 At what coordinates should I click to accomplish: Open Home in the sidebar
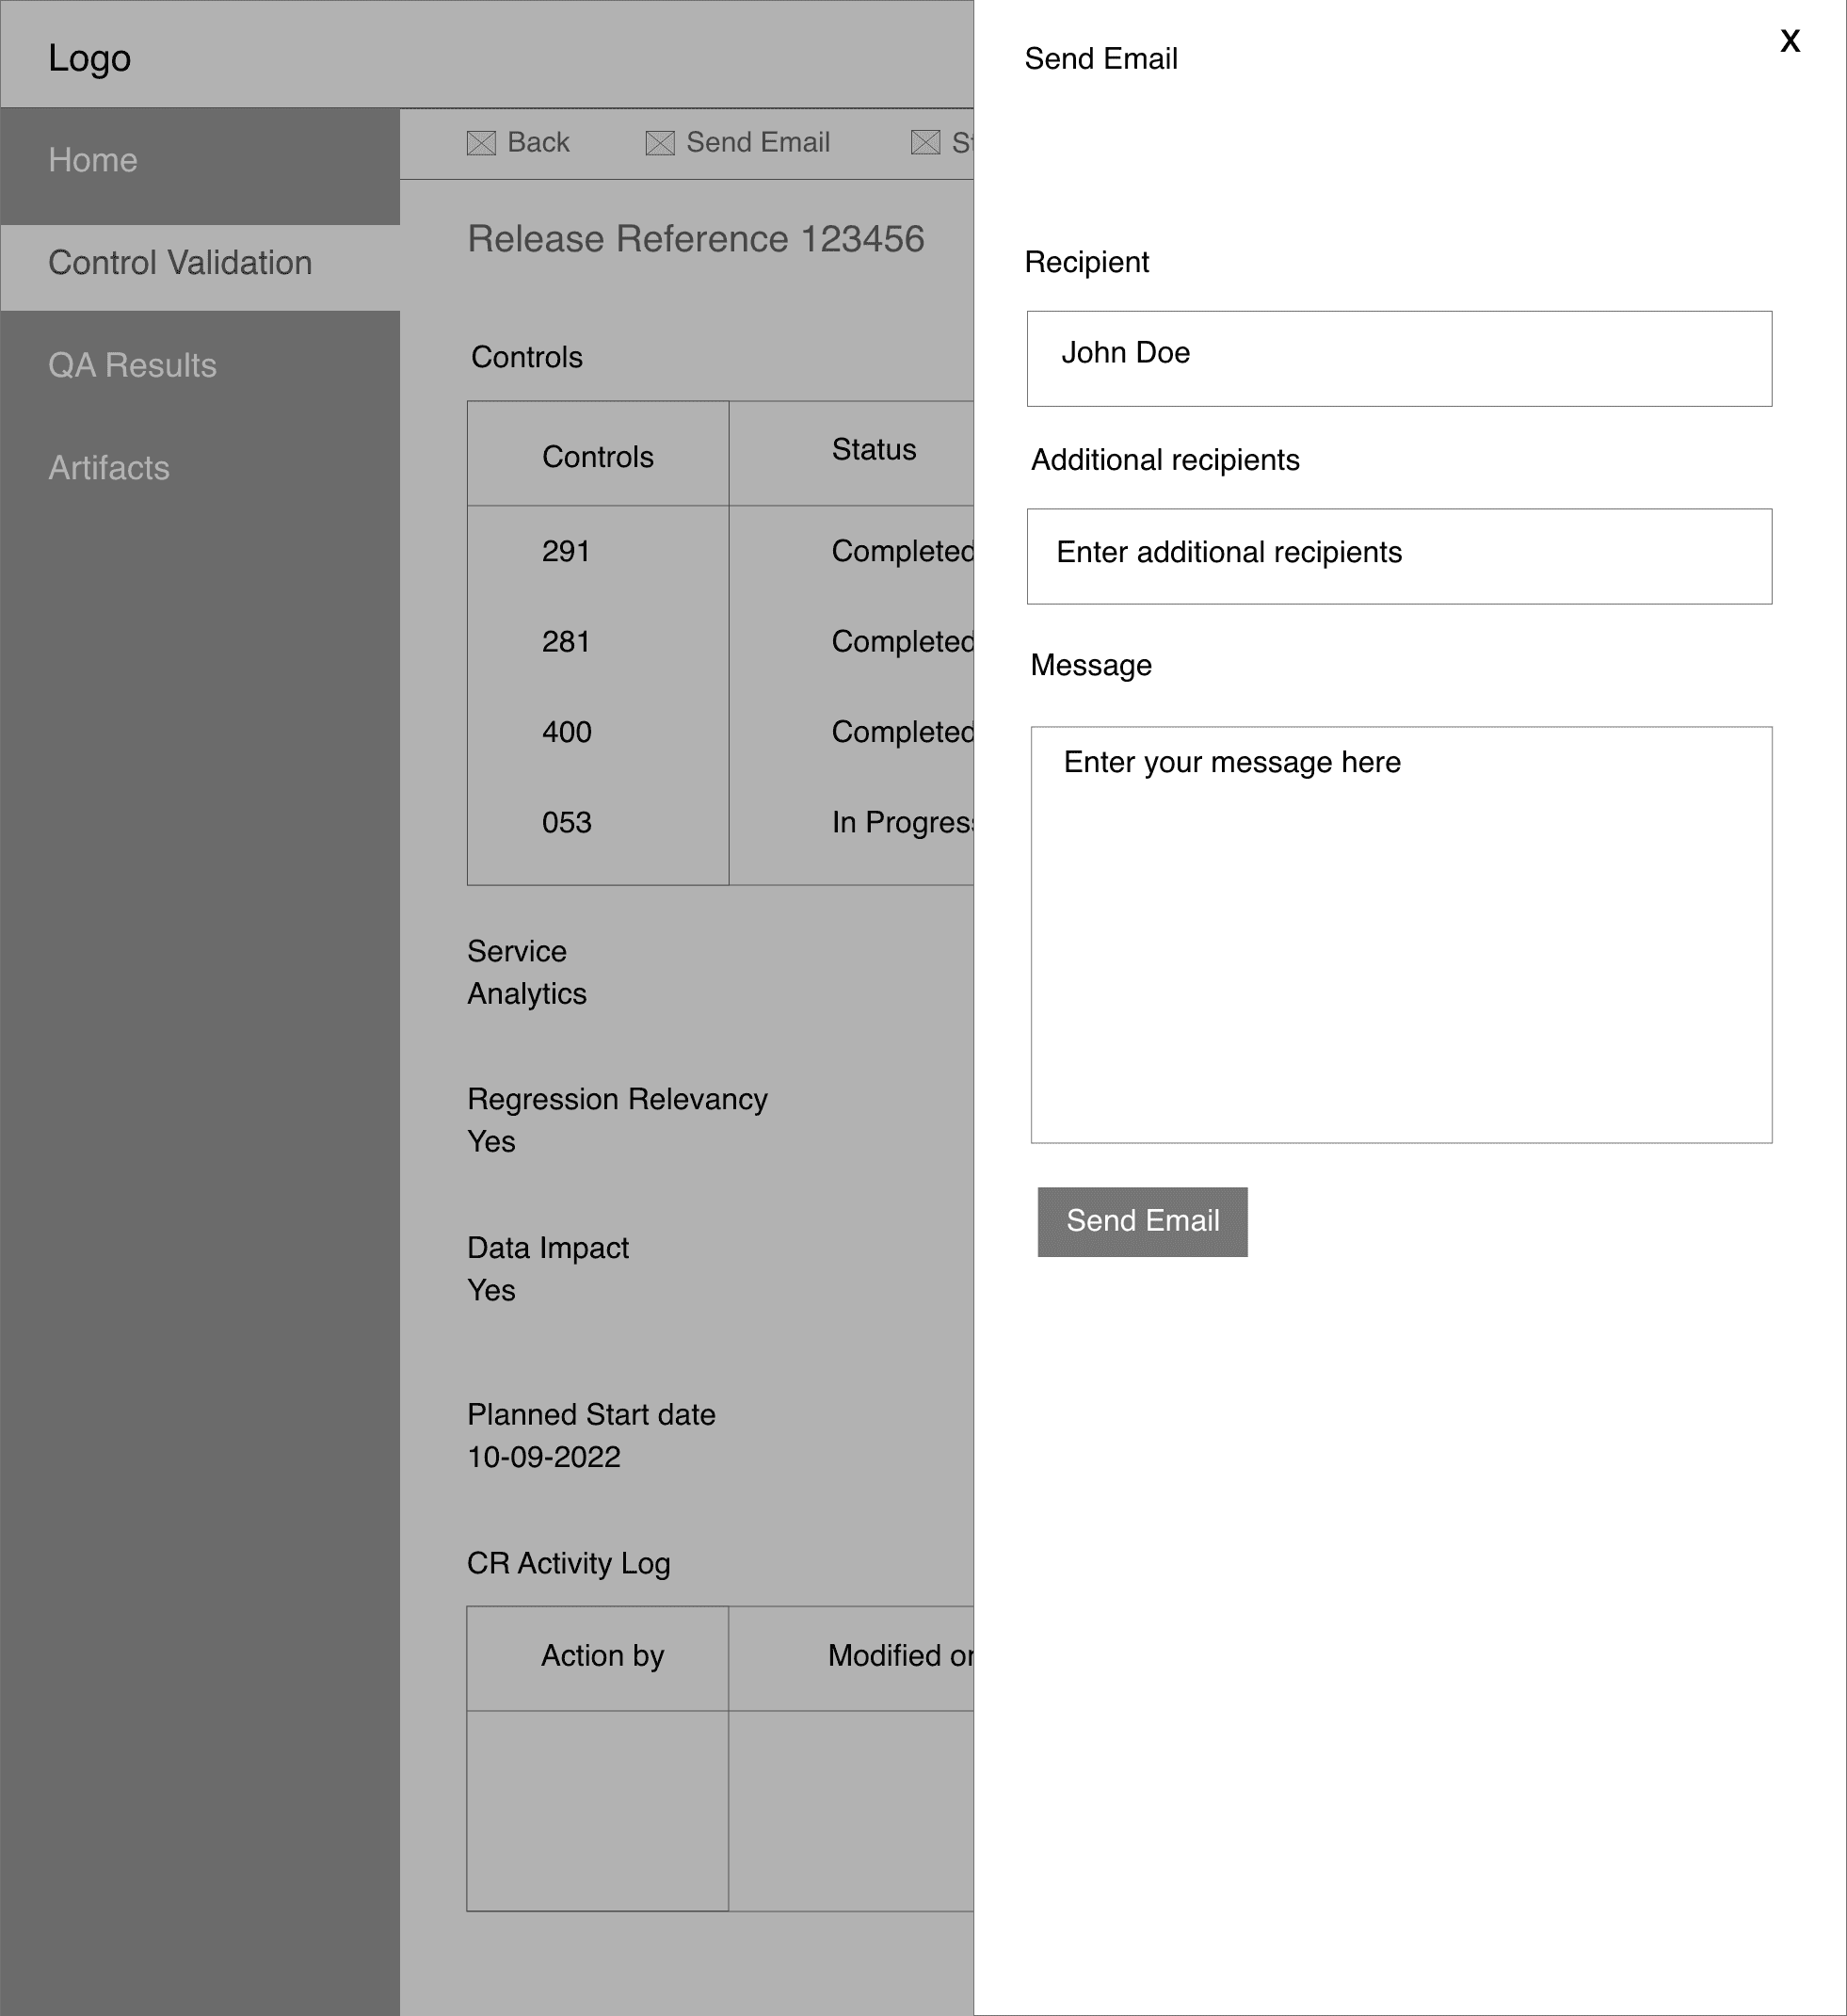pos(93,160)
